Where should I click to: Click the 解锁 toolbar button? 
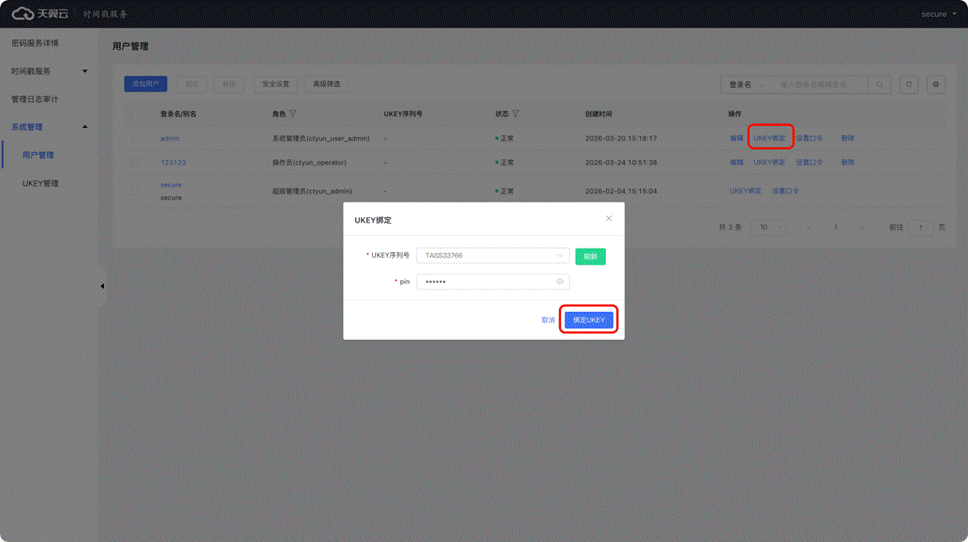pos(229,84)
